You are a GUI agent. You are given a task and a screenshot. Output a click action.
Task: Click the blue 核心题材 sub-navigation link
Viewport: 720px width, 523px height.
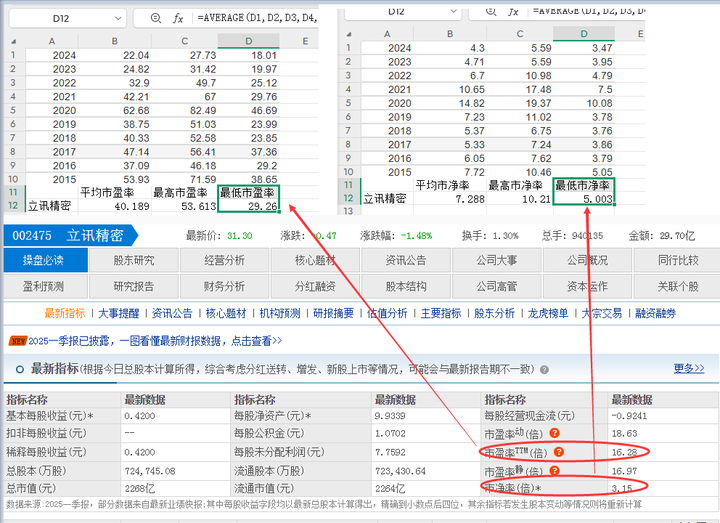[x=226, y=314]
